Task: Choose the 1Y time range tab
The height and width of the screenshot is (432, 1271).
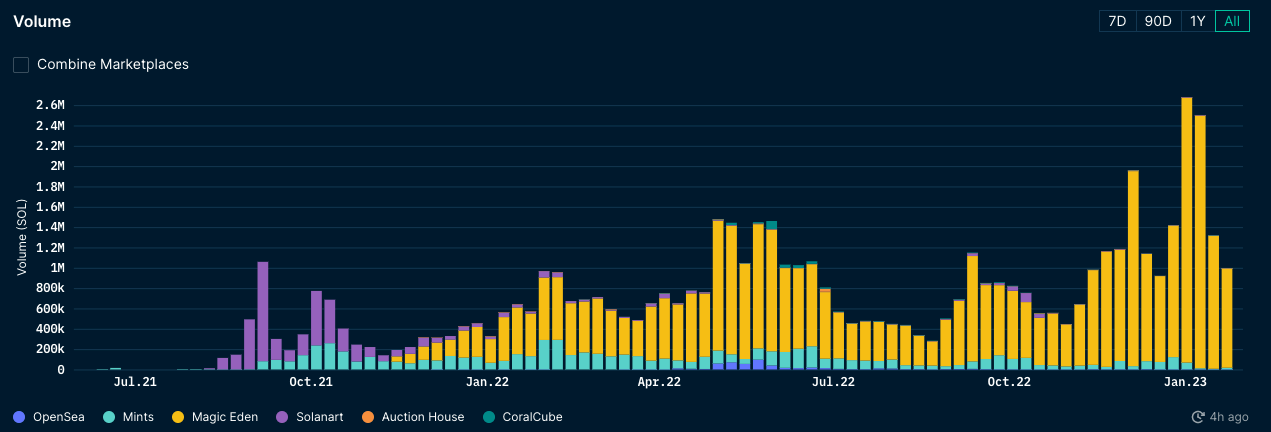Action: tap(1197, 21)
